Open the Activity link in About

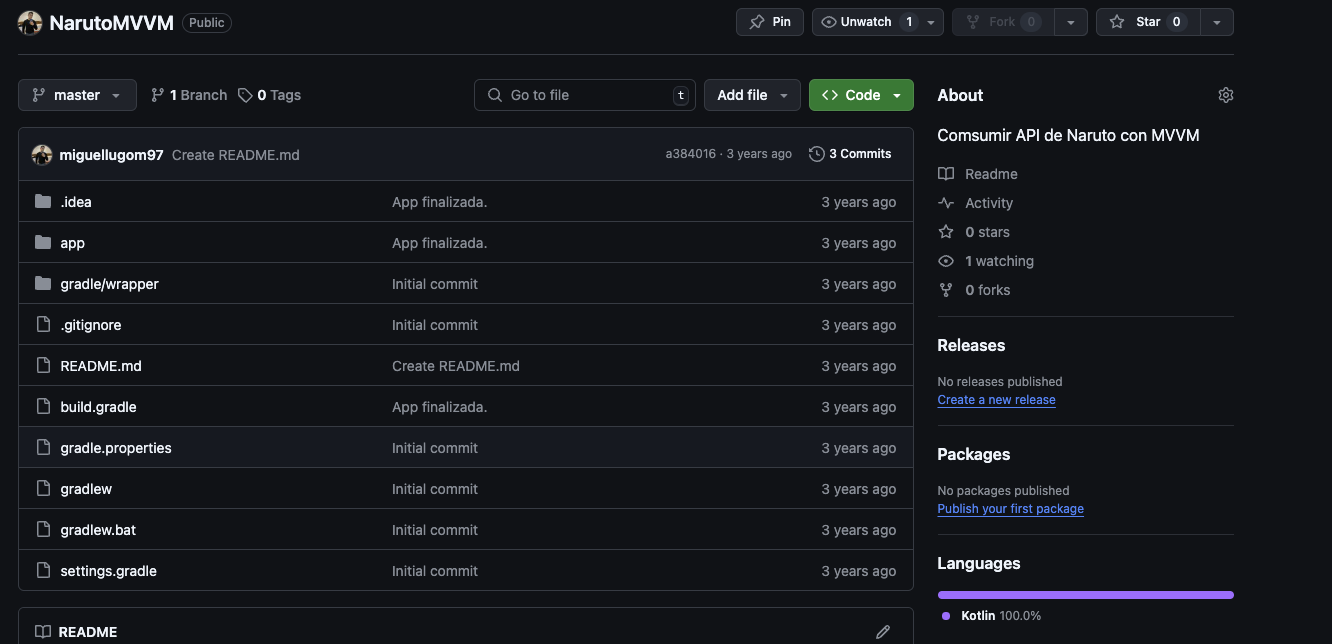976,203
